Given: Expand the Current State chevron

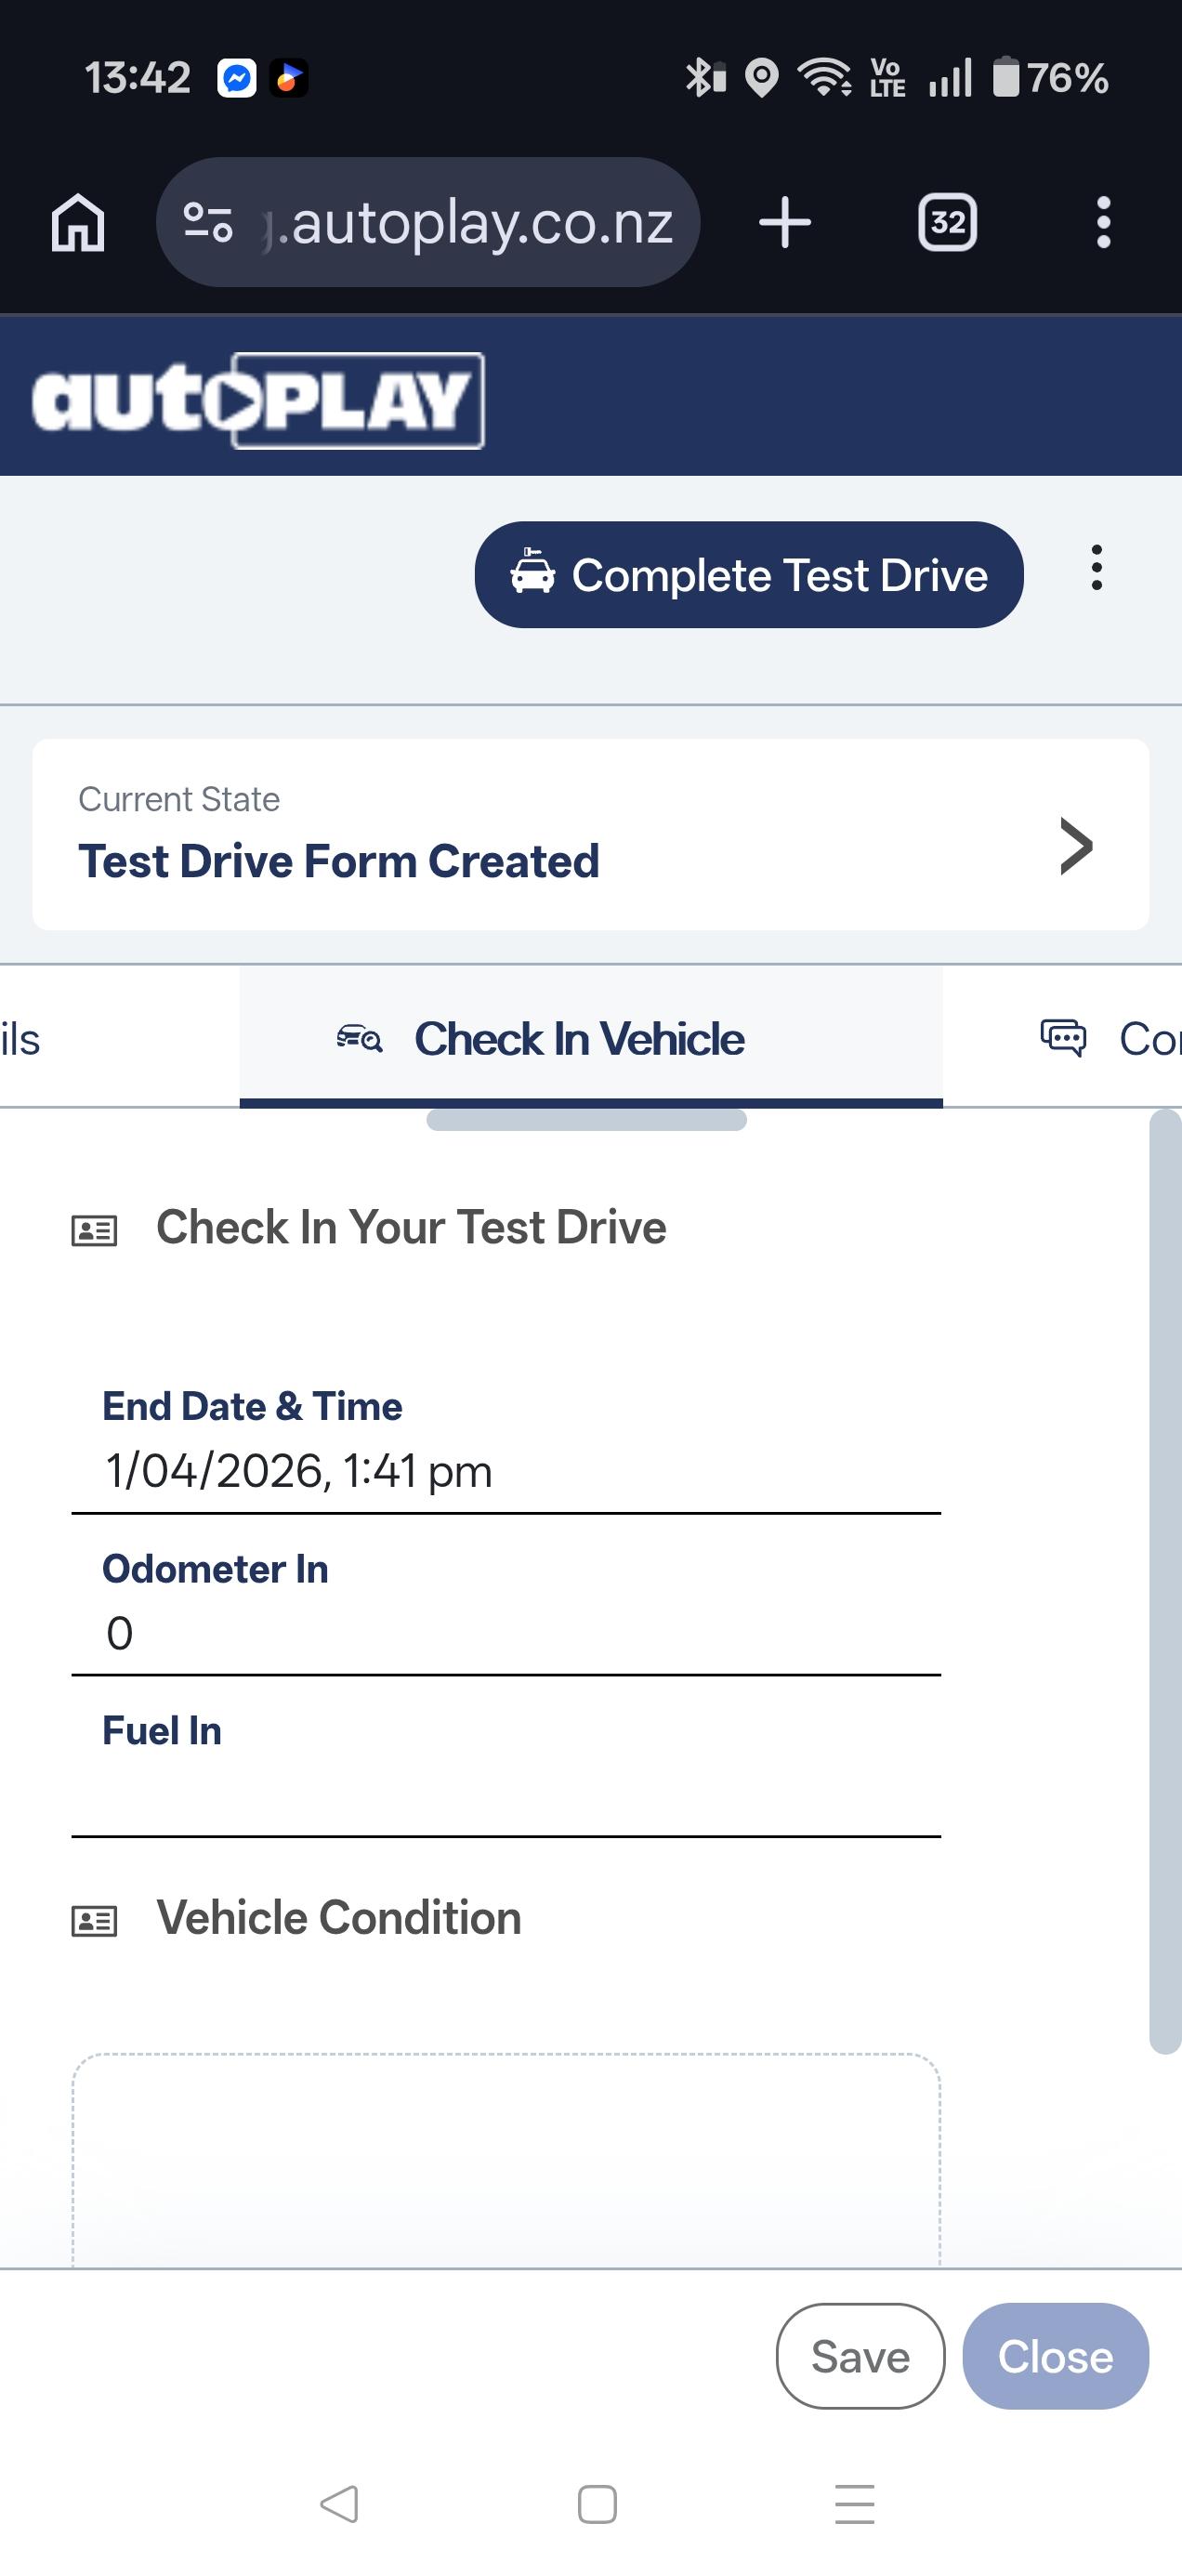Looking at the screenshot, I should (1076, 846).
